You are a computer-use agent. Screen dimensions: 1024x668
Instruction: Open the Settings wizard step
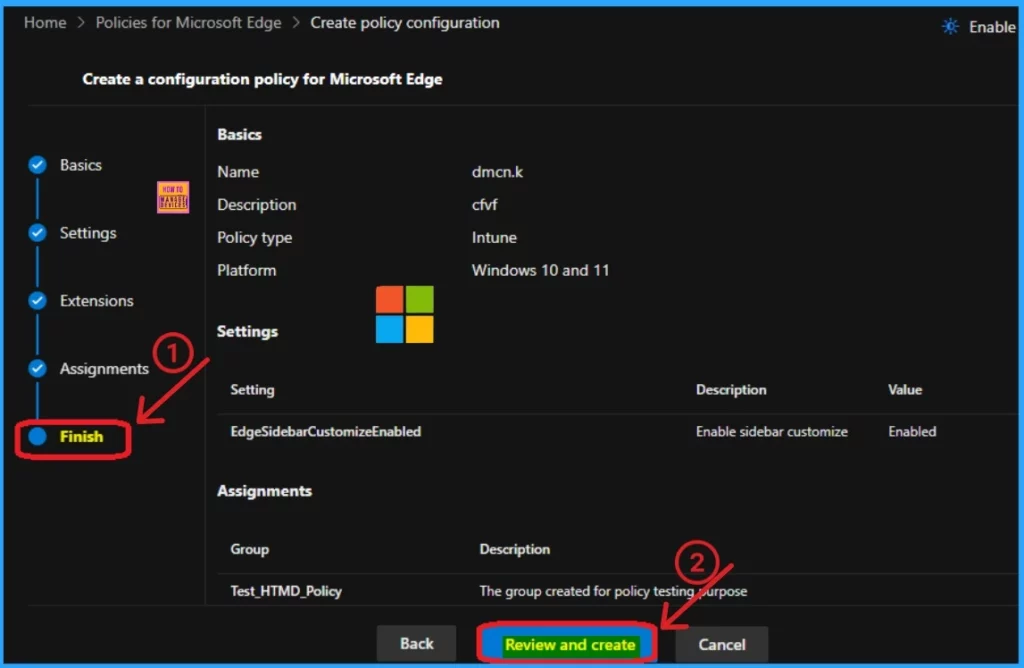coord(88,232)
